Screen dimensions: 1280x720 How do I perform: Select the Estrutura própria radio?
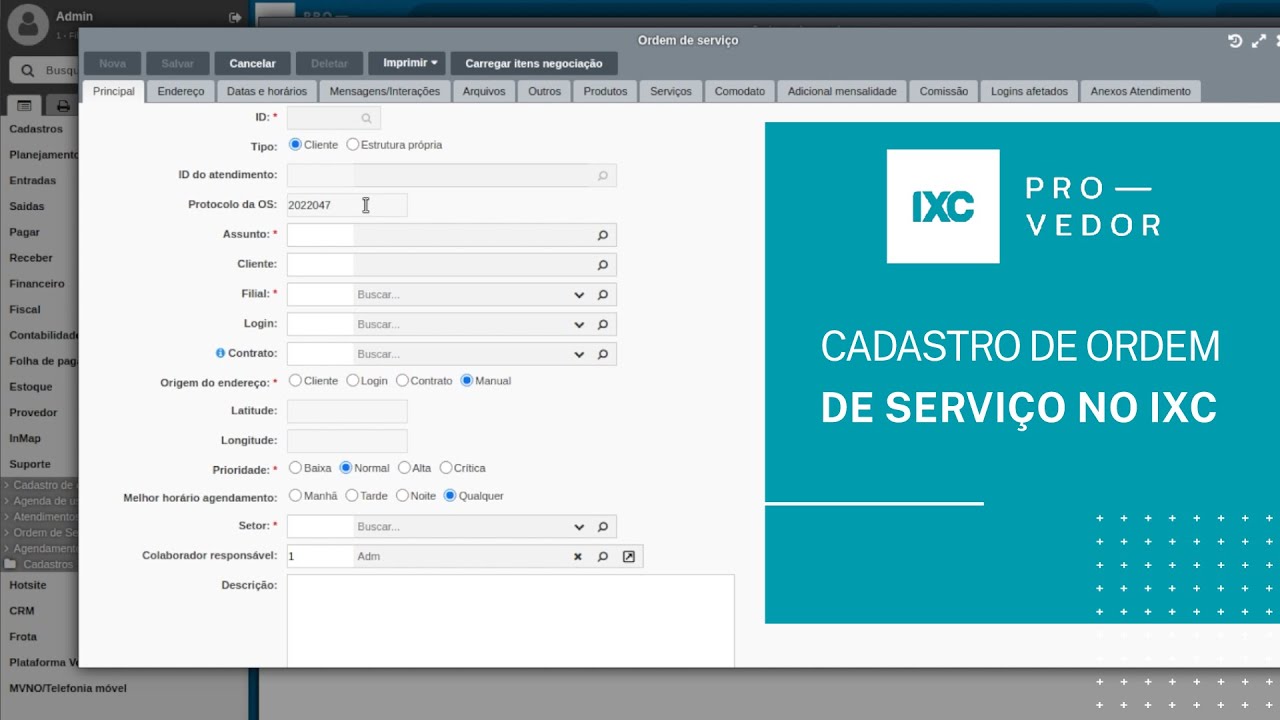[353, 144]
